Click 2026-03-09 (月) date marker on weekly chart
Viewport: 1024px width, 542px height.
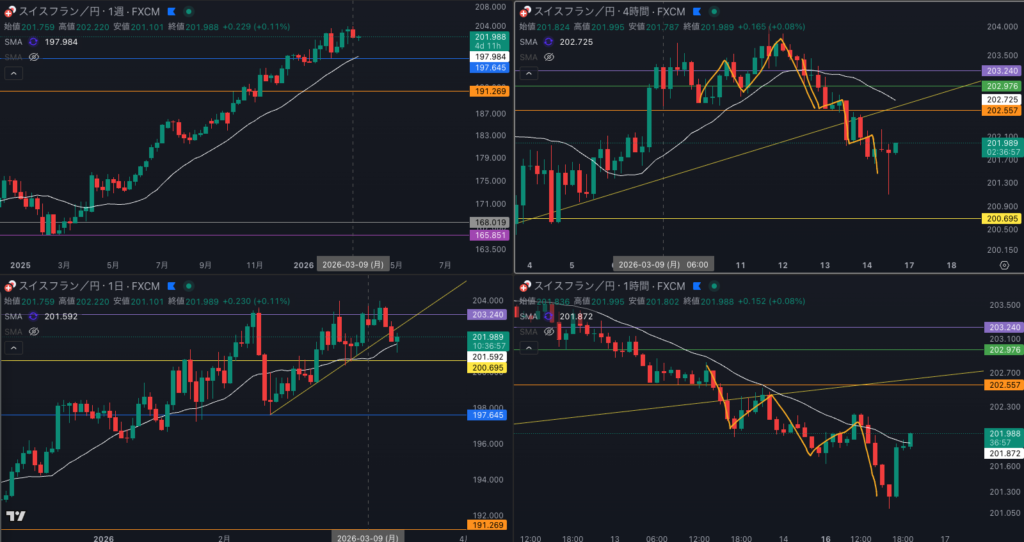click(353, 265)
